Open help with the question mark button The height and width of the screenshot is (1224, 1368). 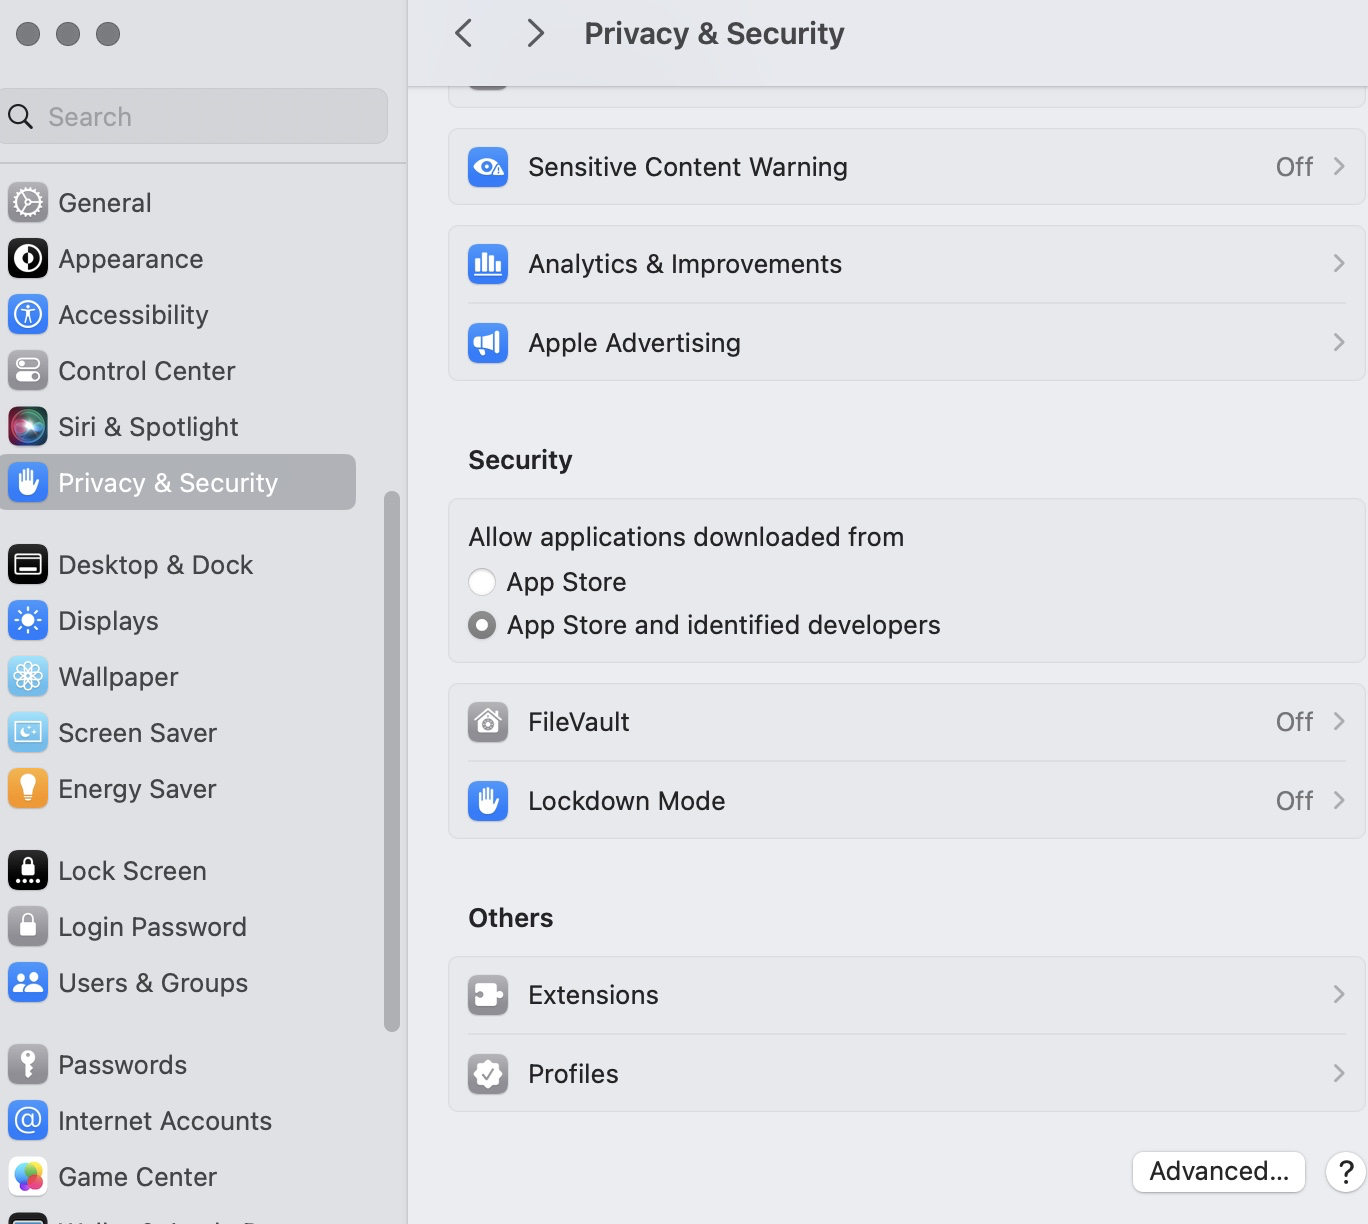[x=1346, y=1171]
